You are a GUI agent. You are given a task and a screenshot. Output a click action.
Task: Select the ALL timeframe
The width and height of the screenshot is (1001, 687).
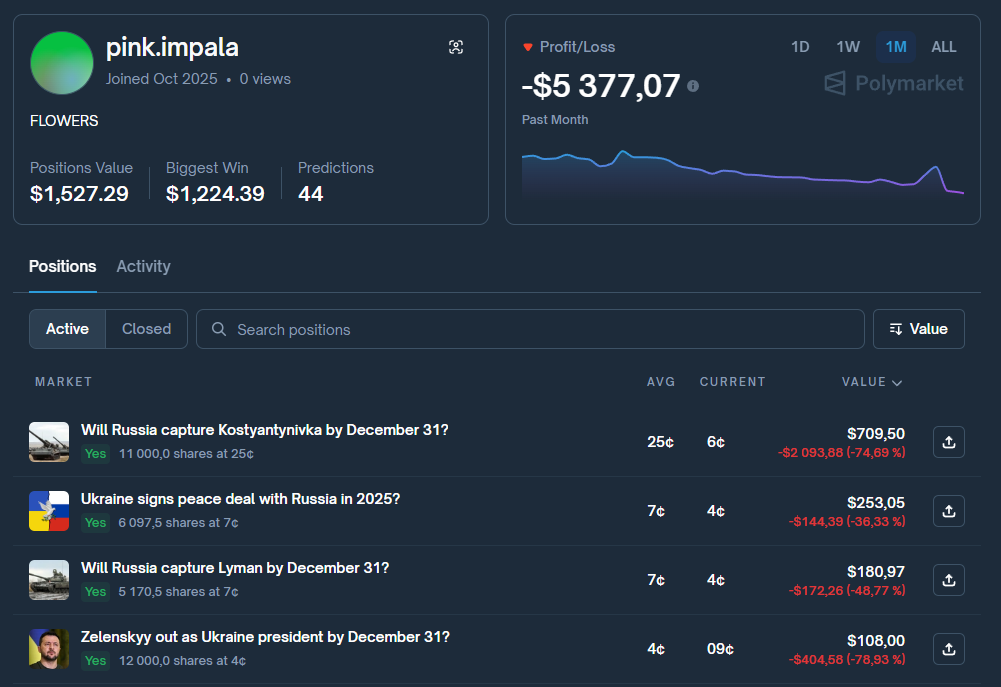(x=944, y=47)
